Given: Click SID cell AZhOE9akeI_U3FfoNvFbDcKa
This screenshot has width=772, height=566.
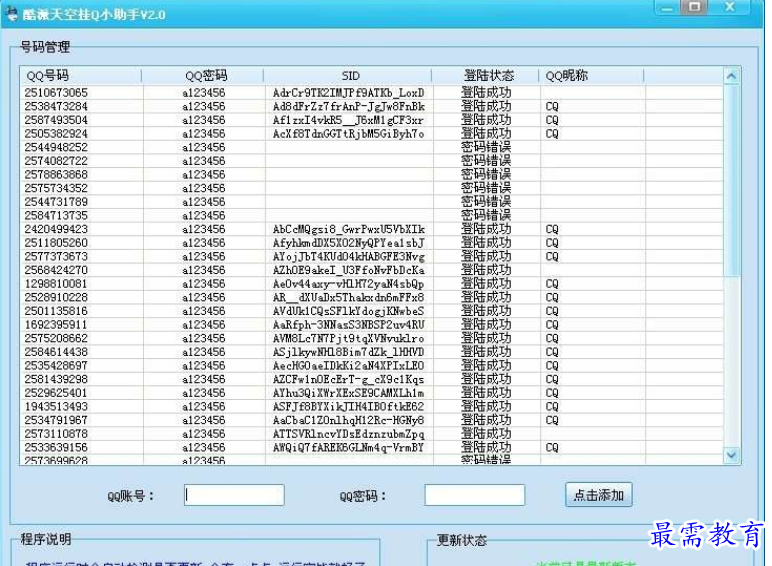Looking at the screenshot, I should (x=349, y=270).
